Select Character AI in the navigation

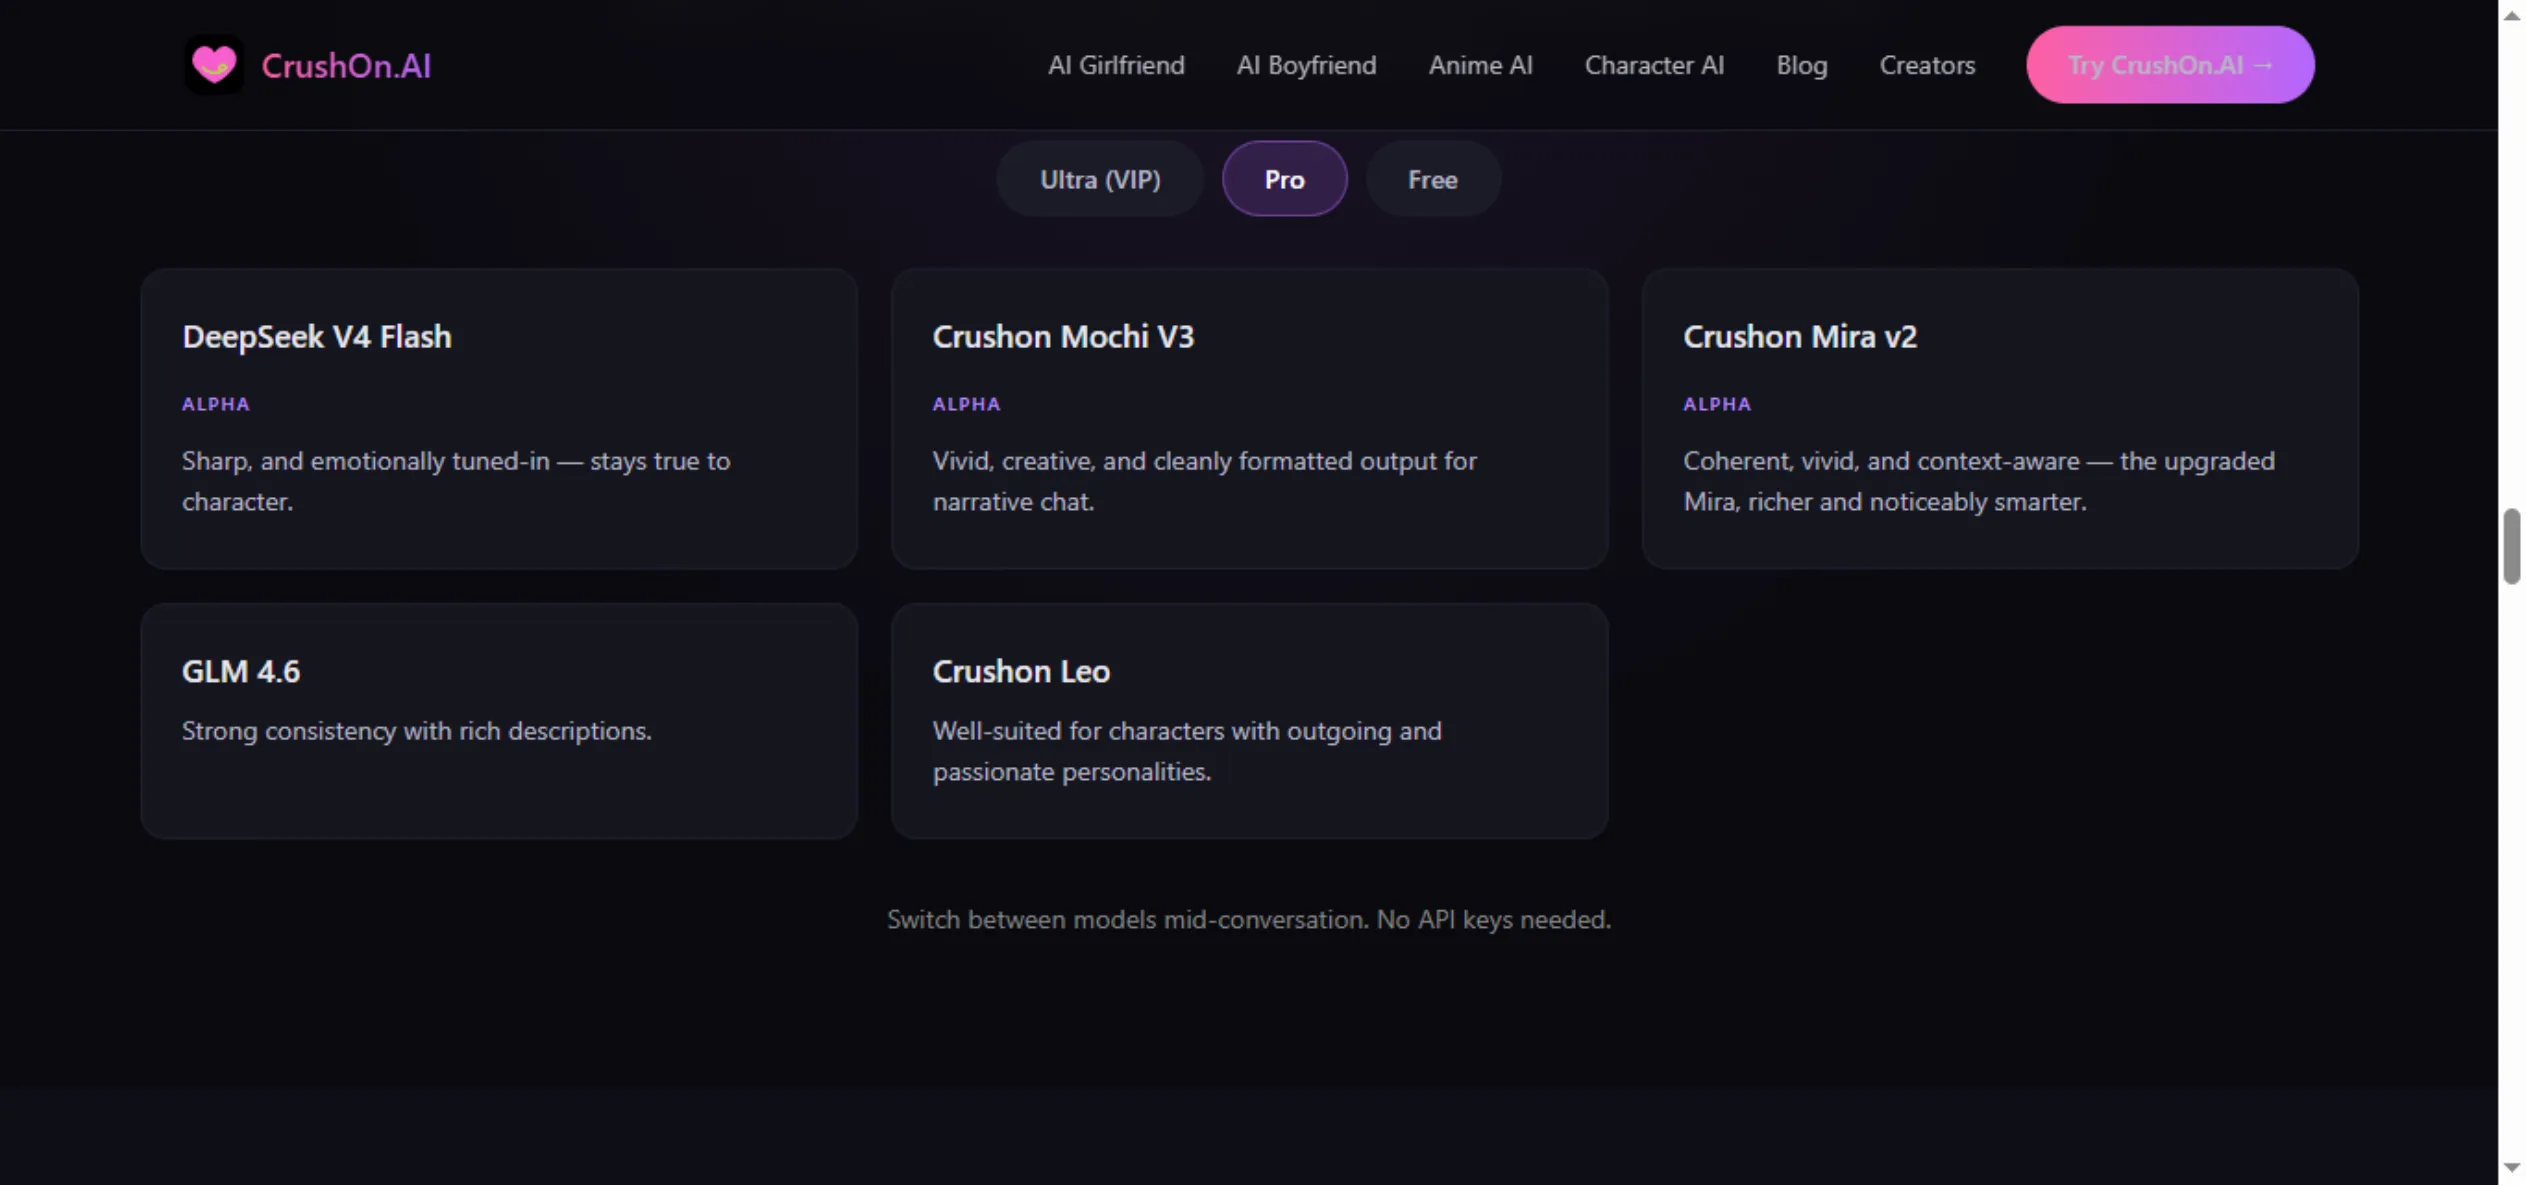[1654, 65]
